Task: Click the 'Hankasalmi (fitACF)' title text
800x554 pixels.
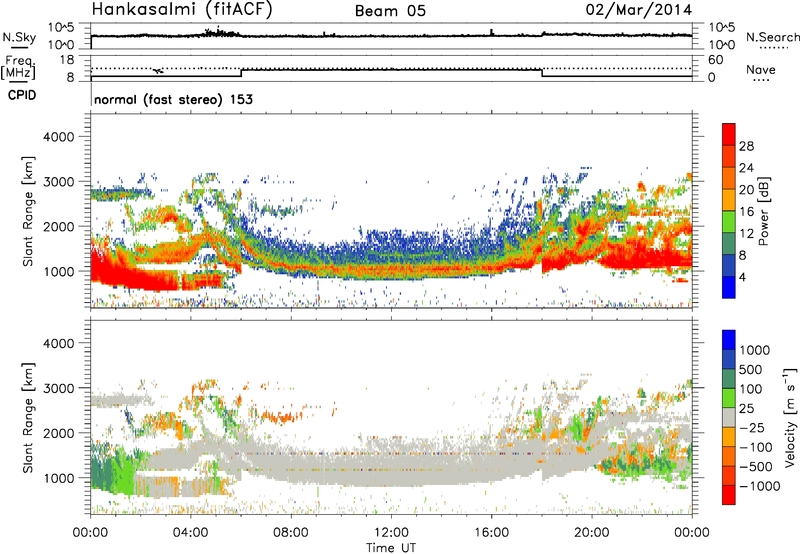Action: (x=182, y=10)
